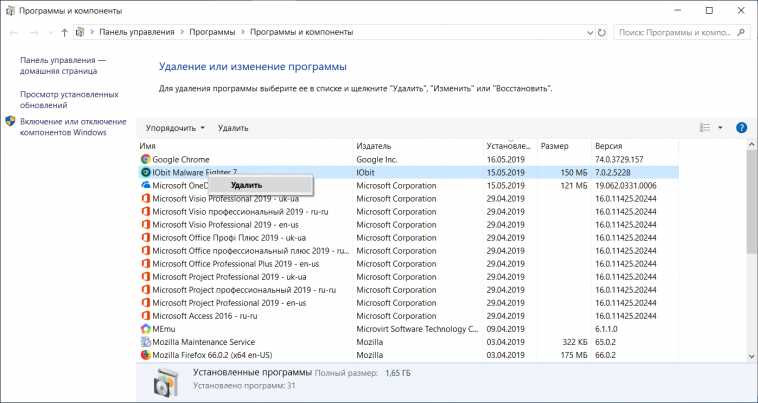Screen dimensions: 758x403
Task: Click the title bar Programs icon
Action: [x=10, y=10]
